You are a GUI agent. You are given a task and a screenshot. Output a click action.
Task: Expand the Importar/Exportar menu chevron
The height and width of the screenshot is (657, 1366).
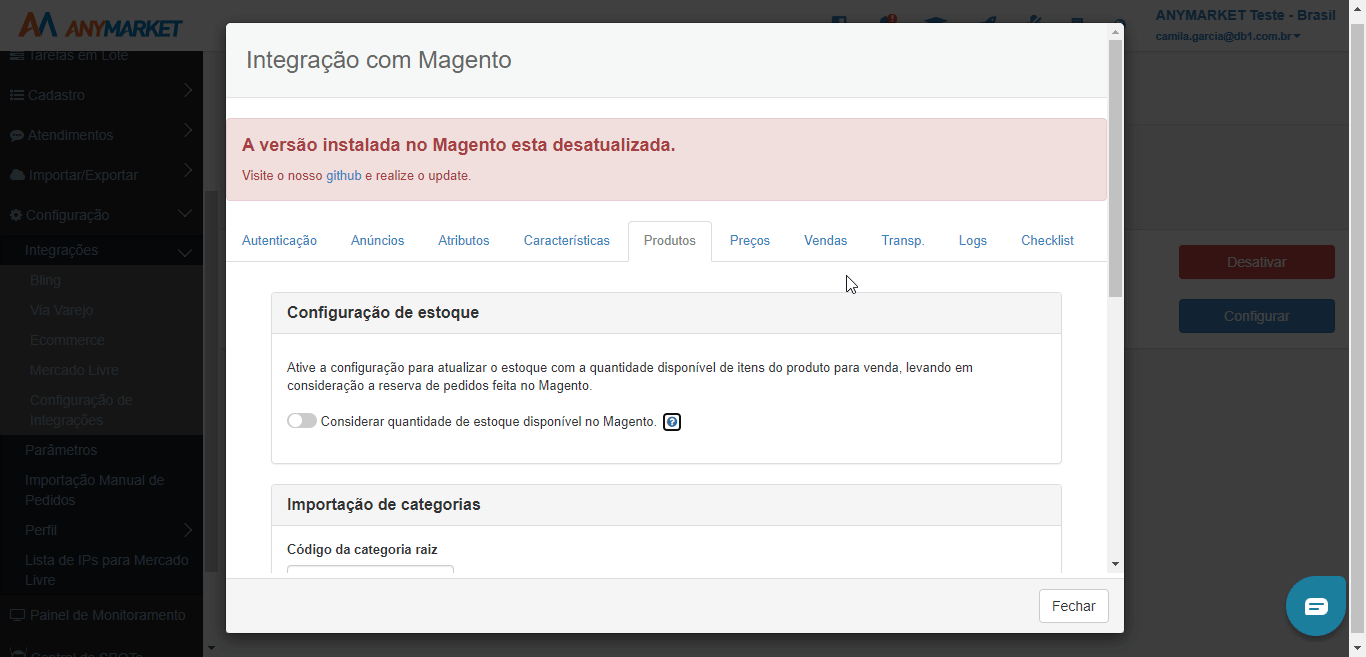point(187,171)
